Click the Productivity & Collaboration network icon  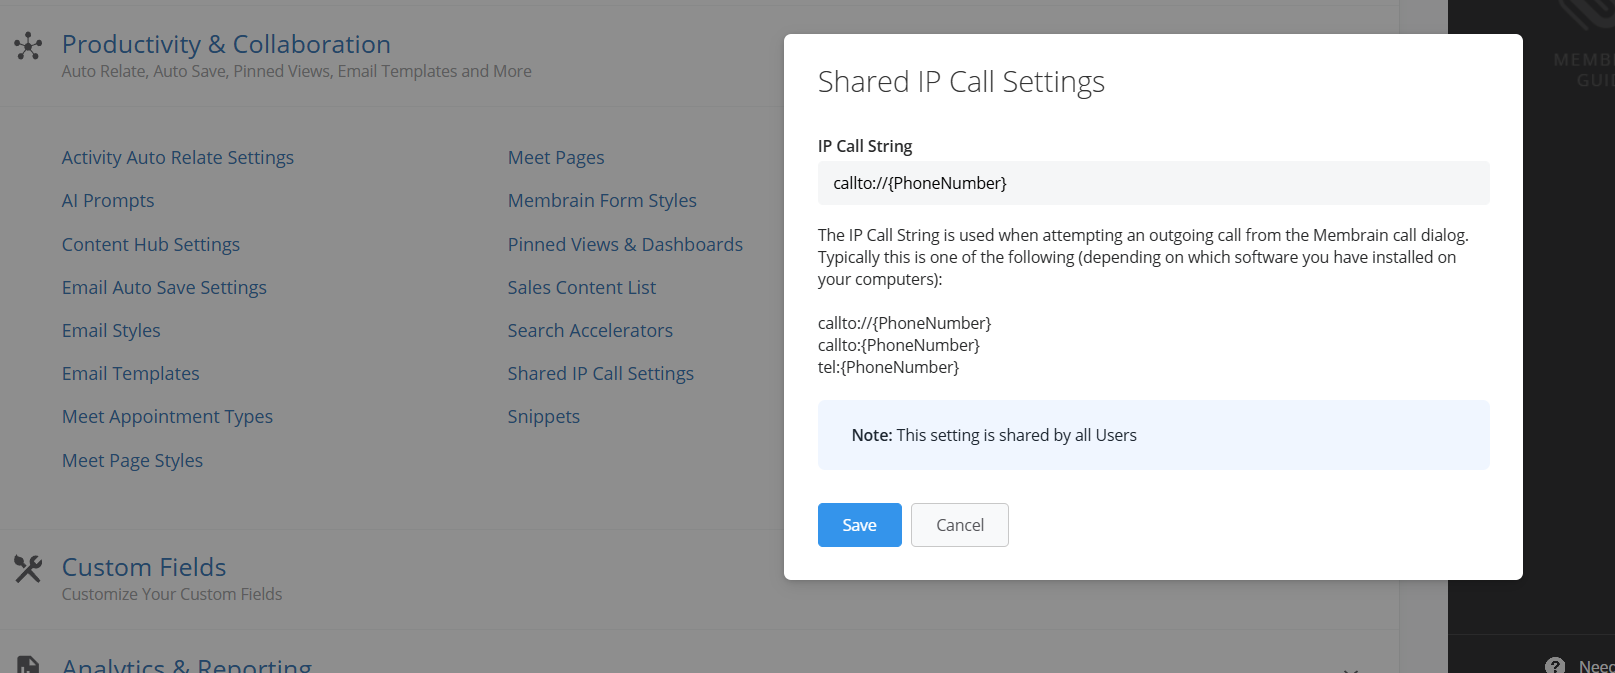[x=28, y=46]
